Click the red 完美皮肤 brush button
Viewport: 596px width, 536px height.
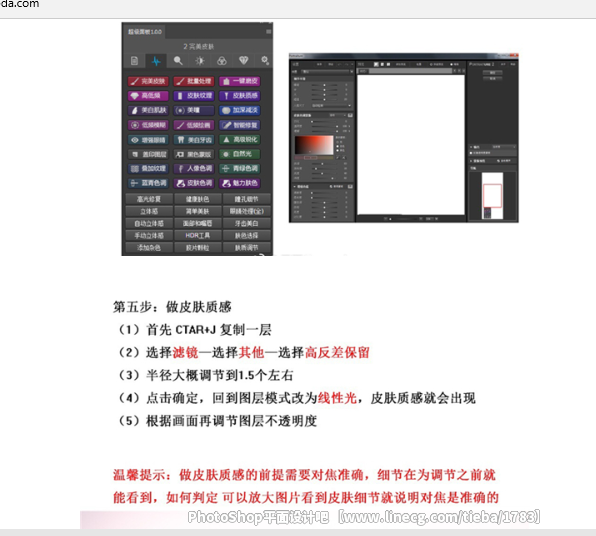pyautogui.click(x=148, y=81)
